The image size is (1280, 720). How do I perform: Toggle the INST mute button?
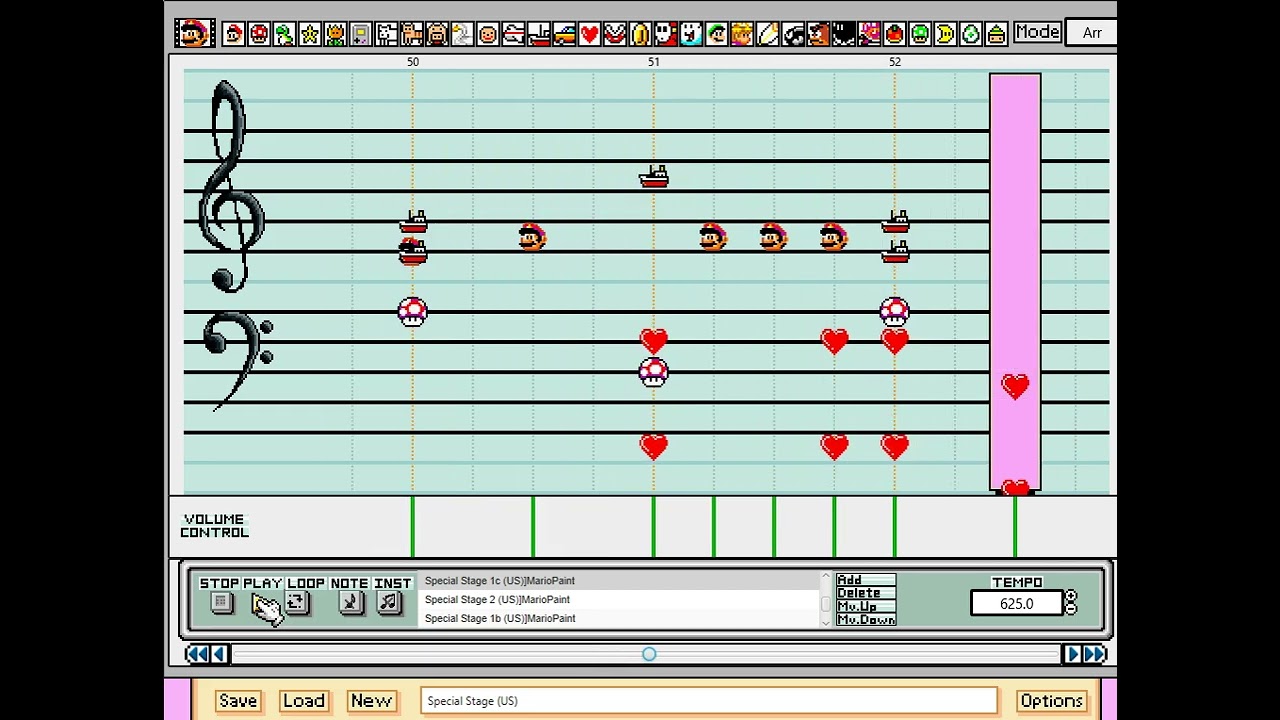pyautogui.click(x=390, y=603)
